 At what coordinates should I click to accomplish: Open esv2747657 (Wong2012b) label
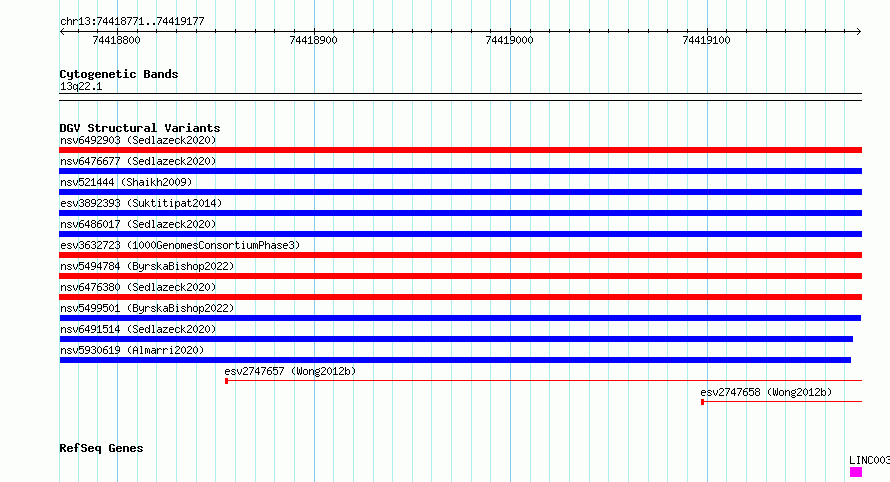pyautogui.click(x=290, y=371)
